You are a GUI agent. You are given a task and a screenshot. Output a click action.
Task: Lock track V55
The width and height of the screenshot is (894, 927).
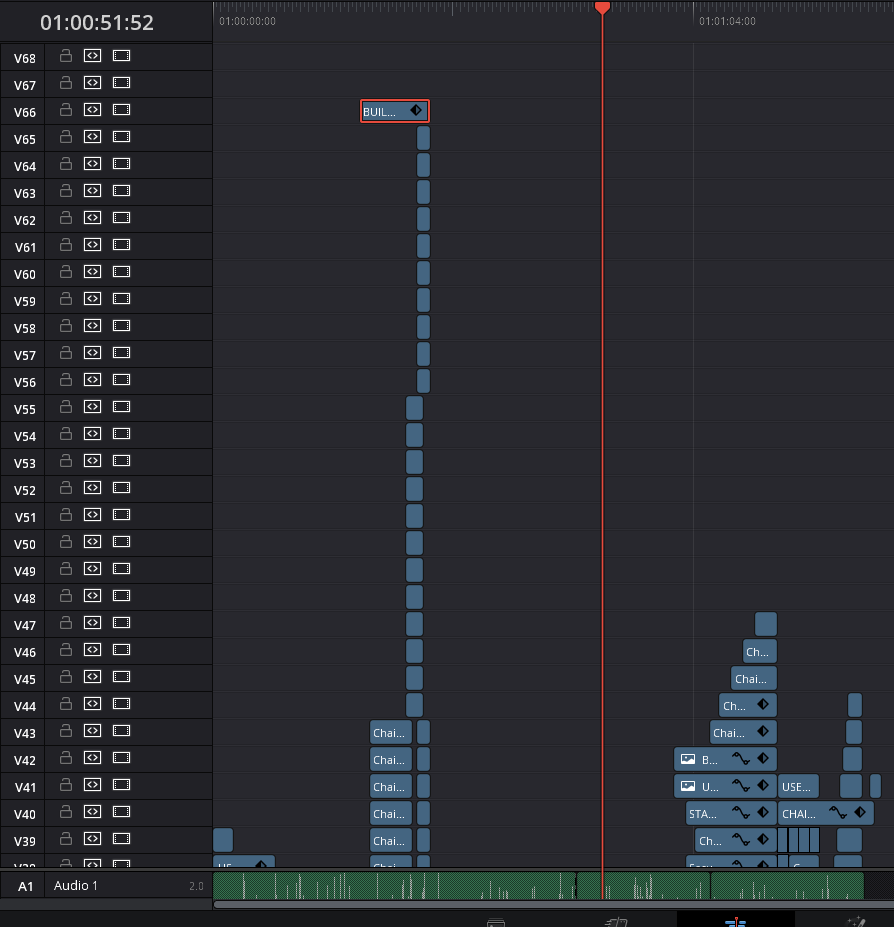pyautogui.click(x=66, y=407)
